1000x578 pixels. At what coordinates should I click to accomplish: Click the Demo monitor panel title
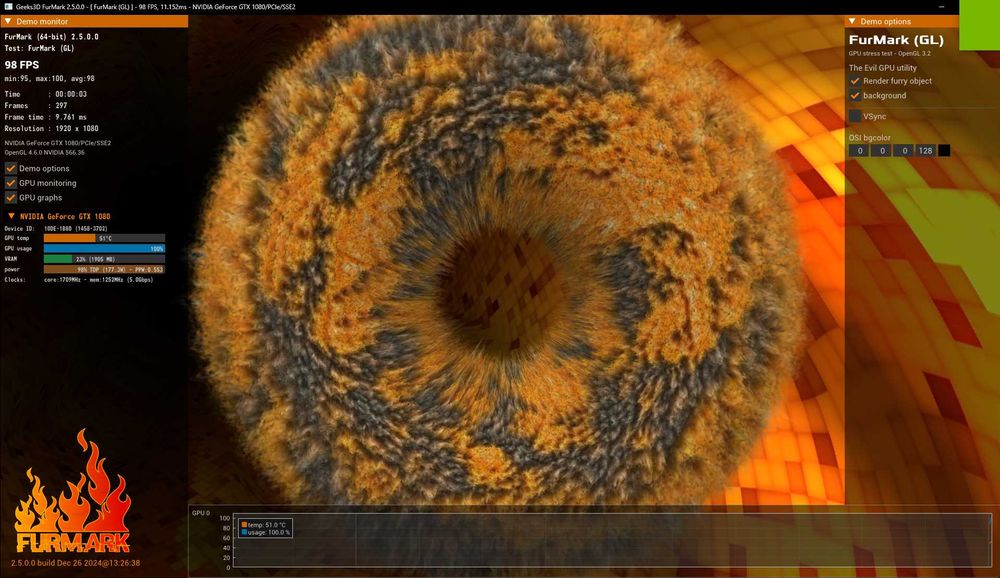click(42, 21)
